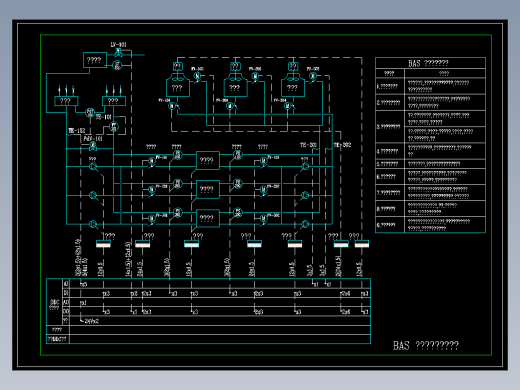This screenshot has width=520, height=390.
Task: Select the PdV-101 valve symbol
Action: point(93,146)
